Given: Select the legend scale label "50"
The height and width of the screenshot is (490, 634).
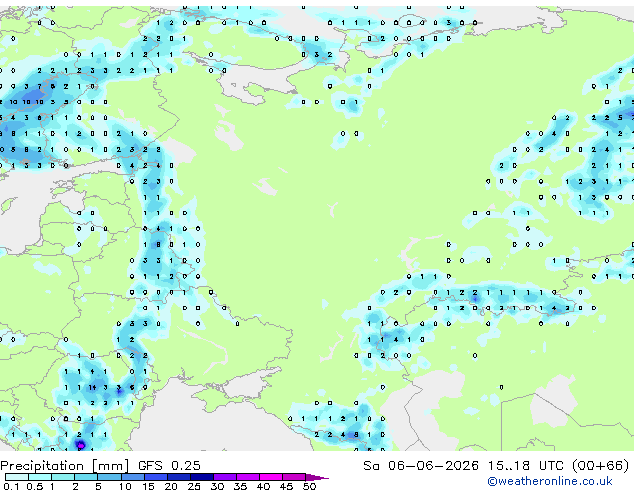Looking at the screenshot, I should [309, 486].
